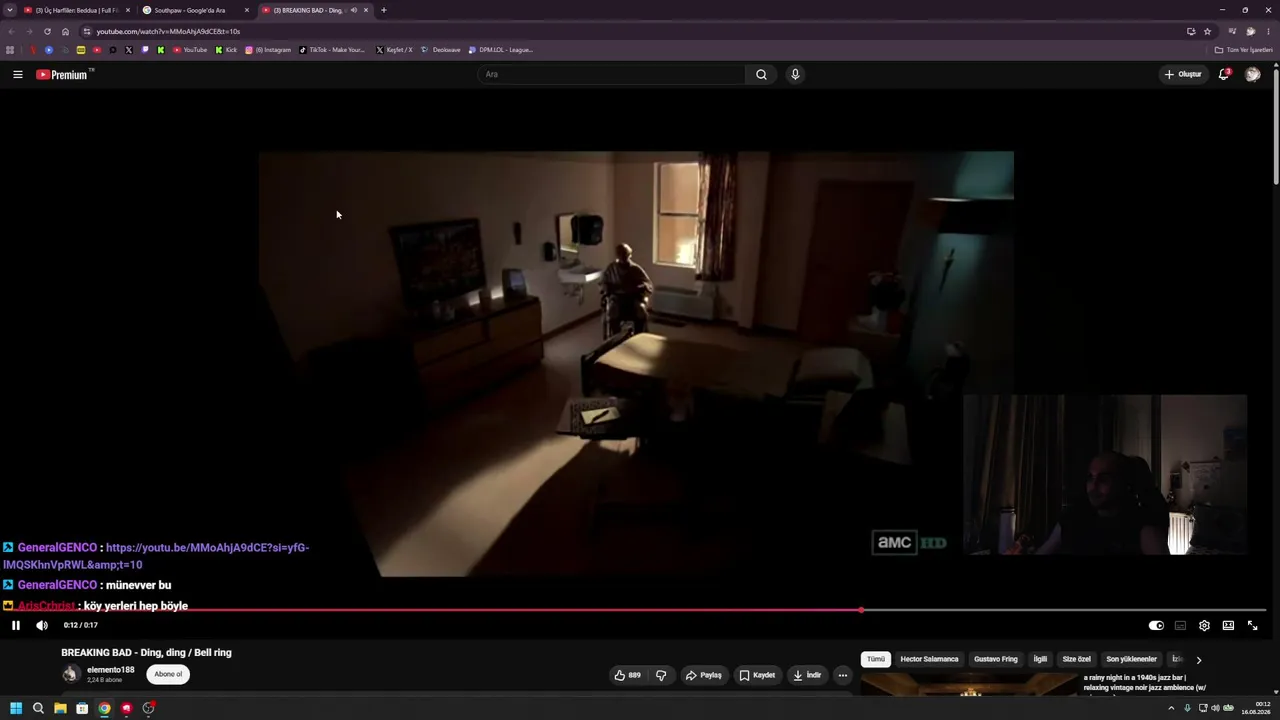The height and width of the screenshot is (720, 1280).
Task: Bookmark this page with the star icon
Action: (1207, 31)
